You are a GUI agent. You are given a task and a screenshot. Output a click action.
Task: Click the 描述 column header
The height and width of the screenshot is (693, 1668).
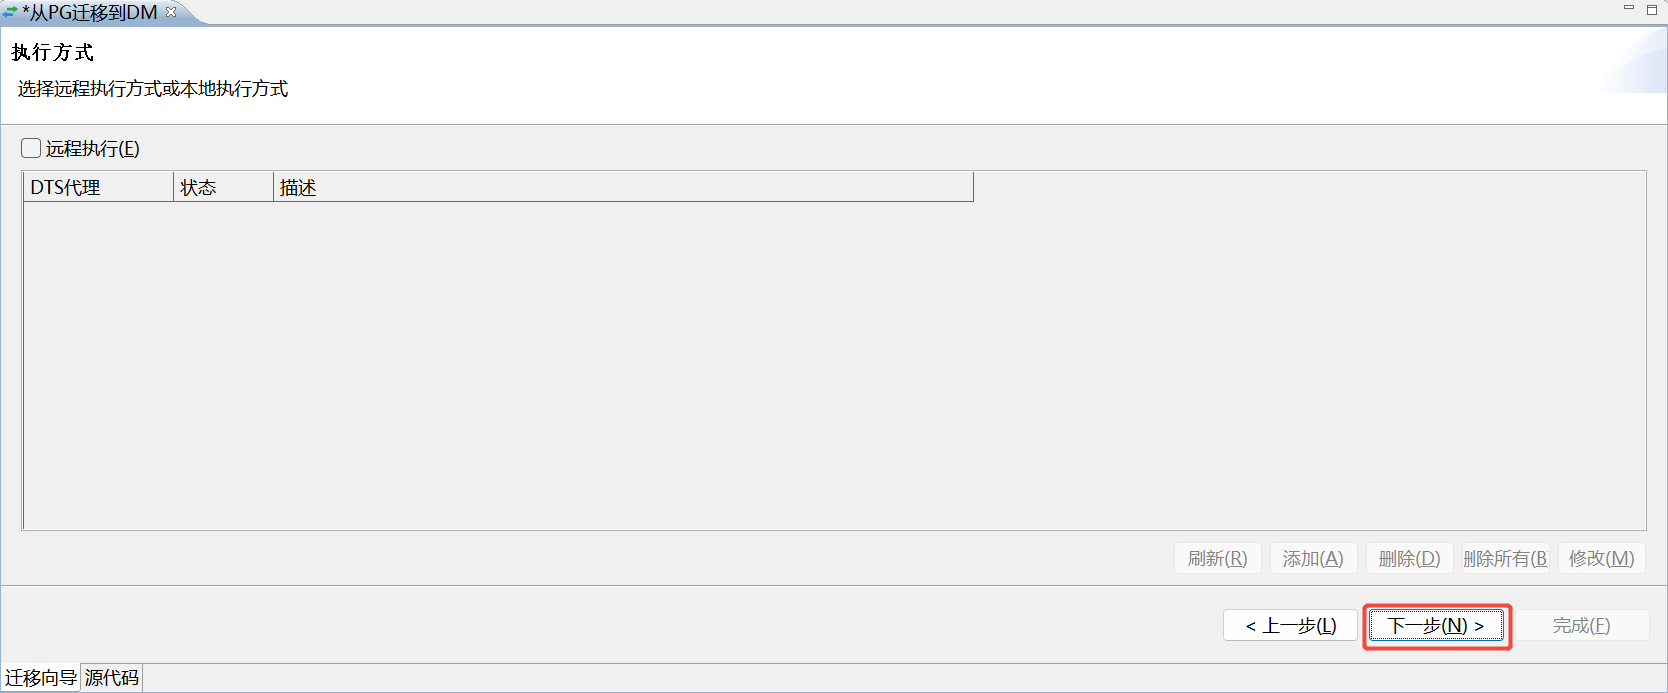click(623, 187)
